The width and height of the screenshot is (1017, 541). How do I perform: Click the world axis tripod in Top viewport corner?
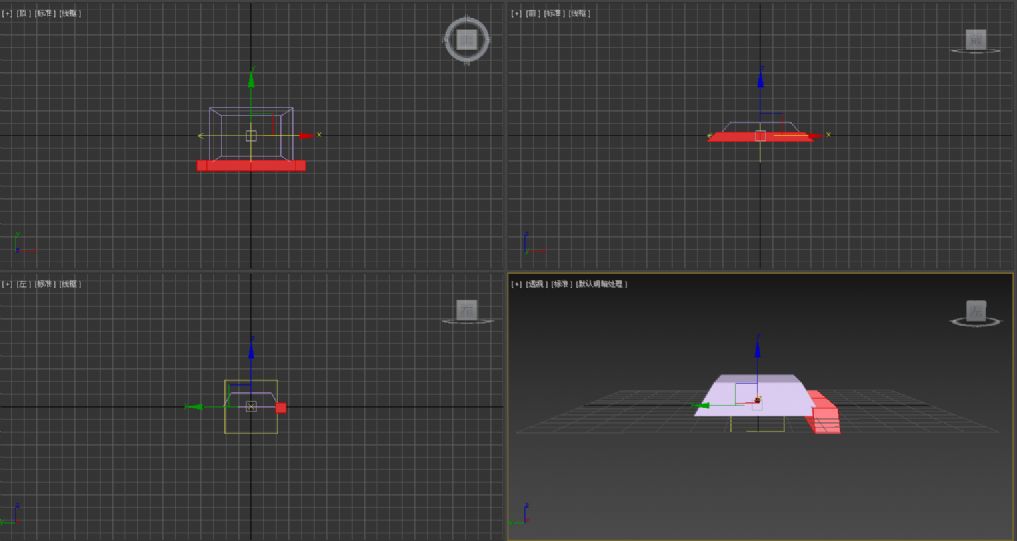23,243
